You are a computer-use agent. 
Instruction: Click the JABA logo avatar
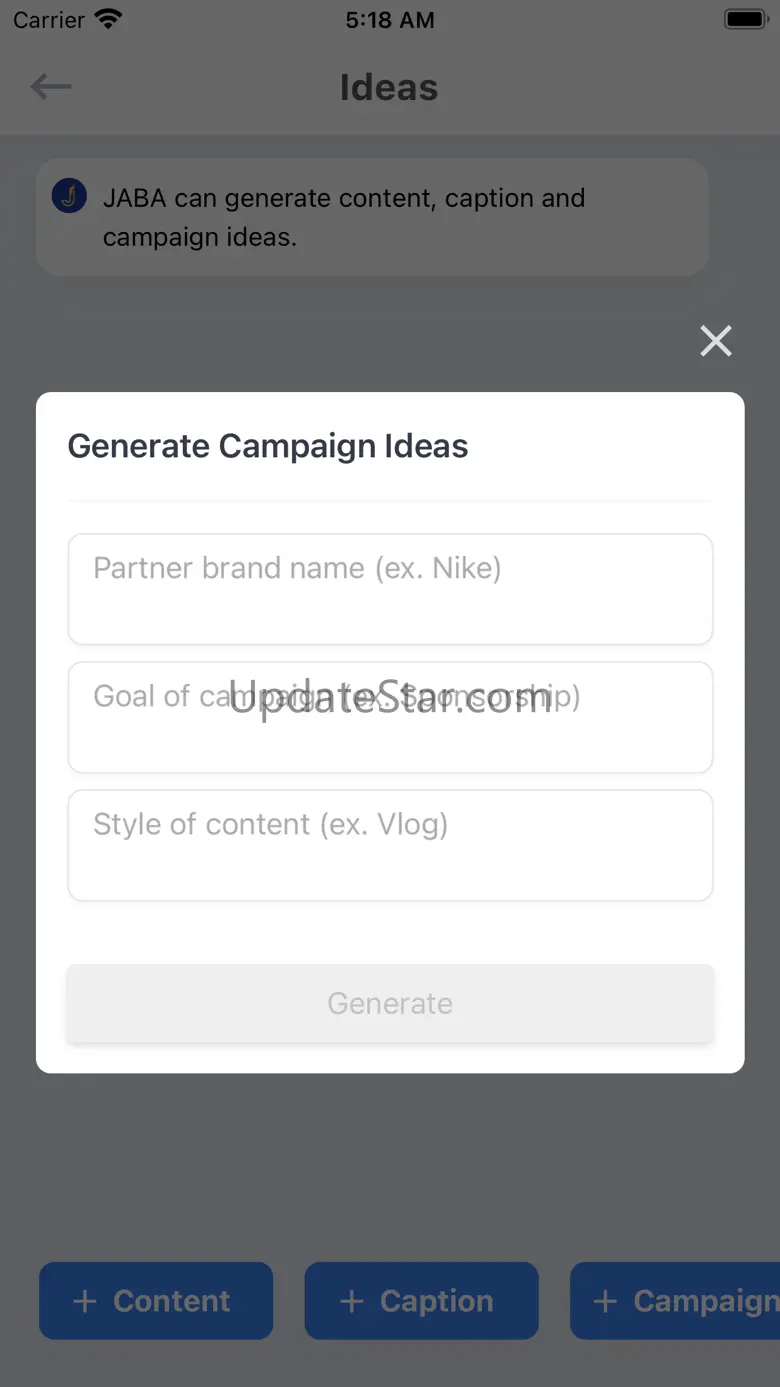point(69,196)
